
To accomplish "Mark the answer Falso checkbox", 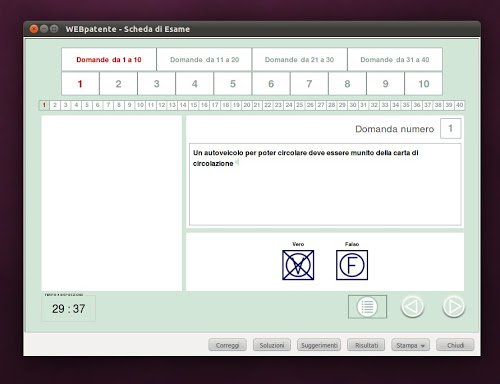I will tap(352, 265).
